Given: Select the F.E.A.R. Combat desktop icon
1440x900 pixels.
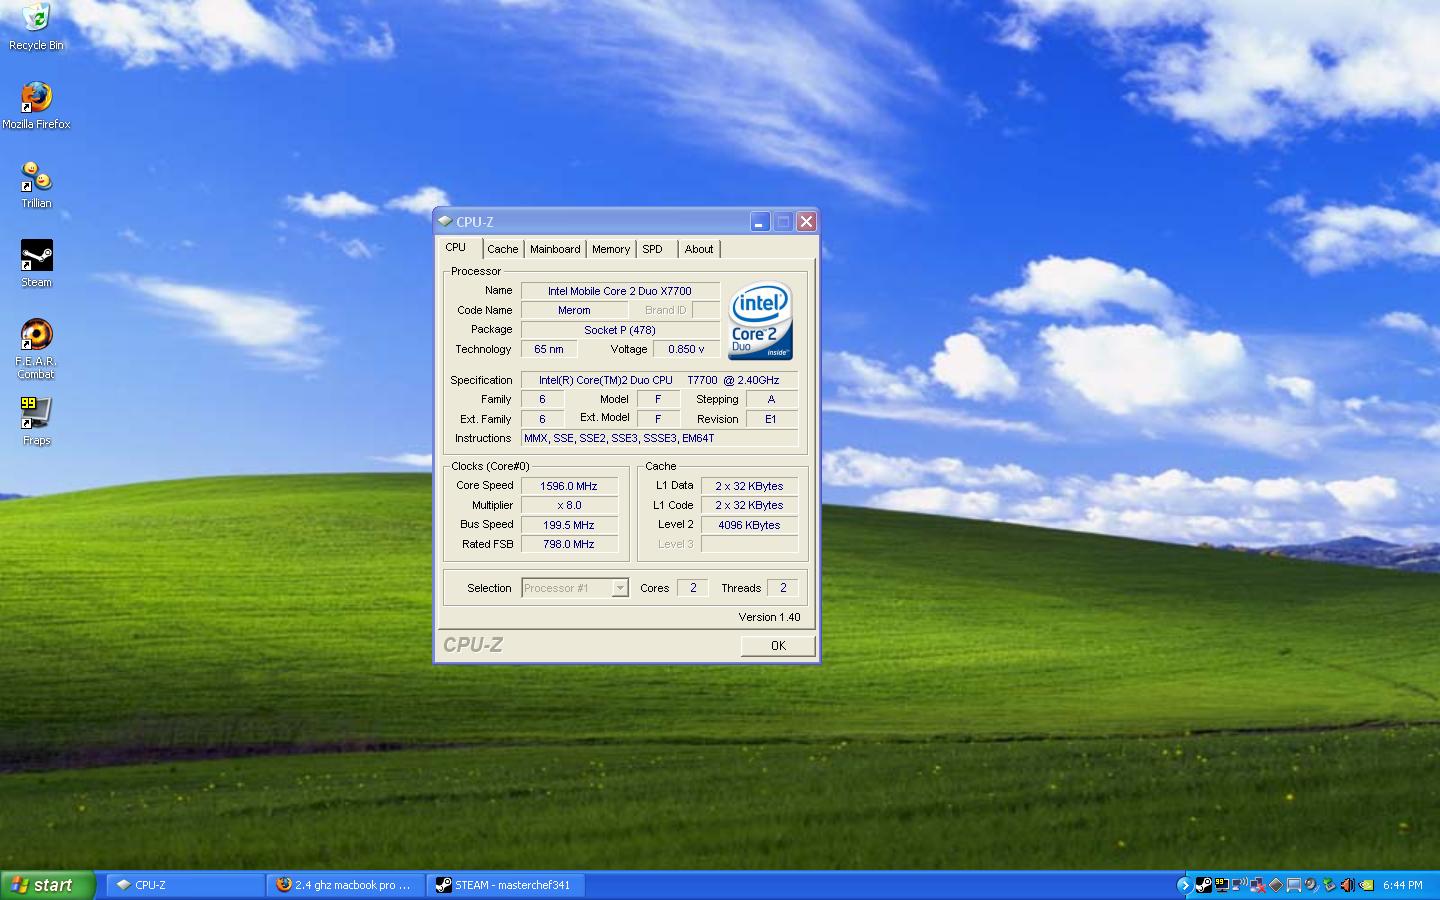Looking at the screenshot, I should click(x=36, y=348).
